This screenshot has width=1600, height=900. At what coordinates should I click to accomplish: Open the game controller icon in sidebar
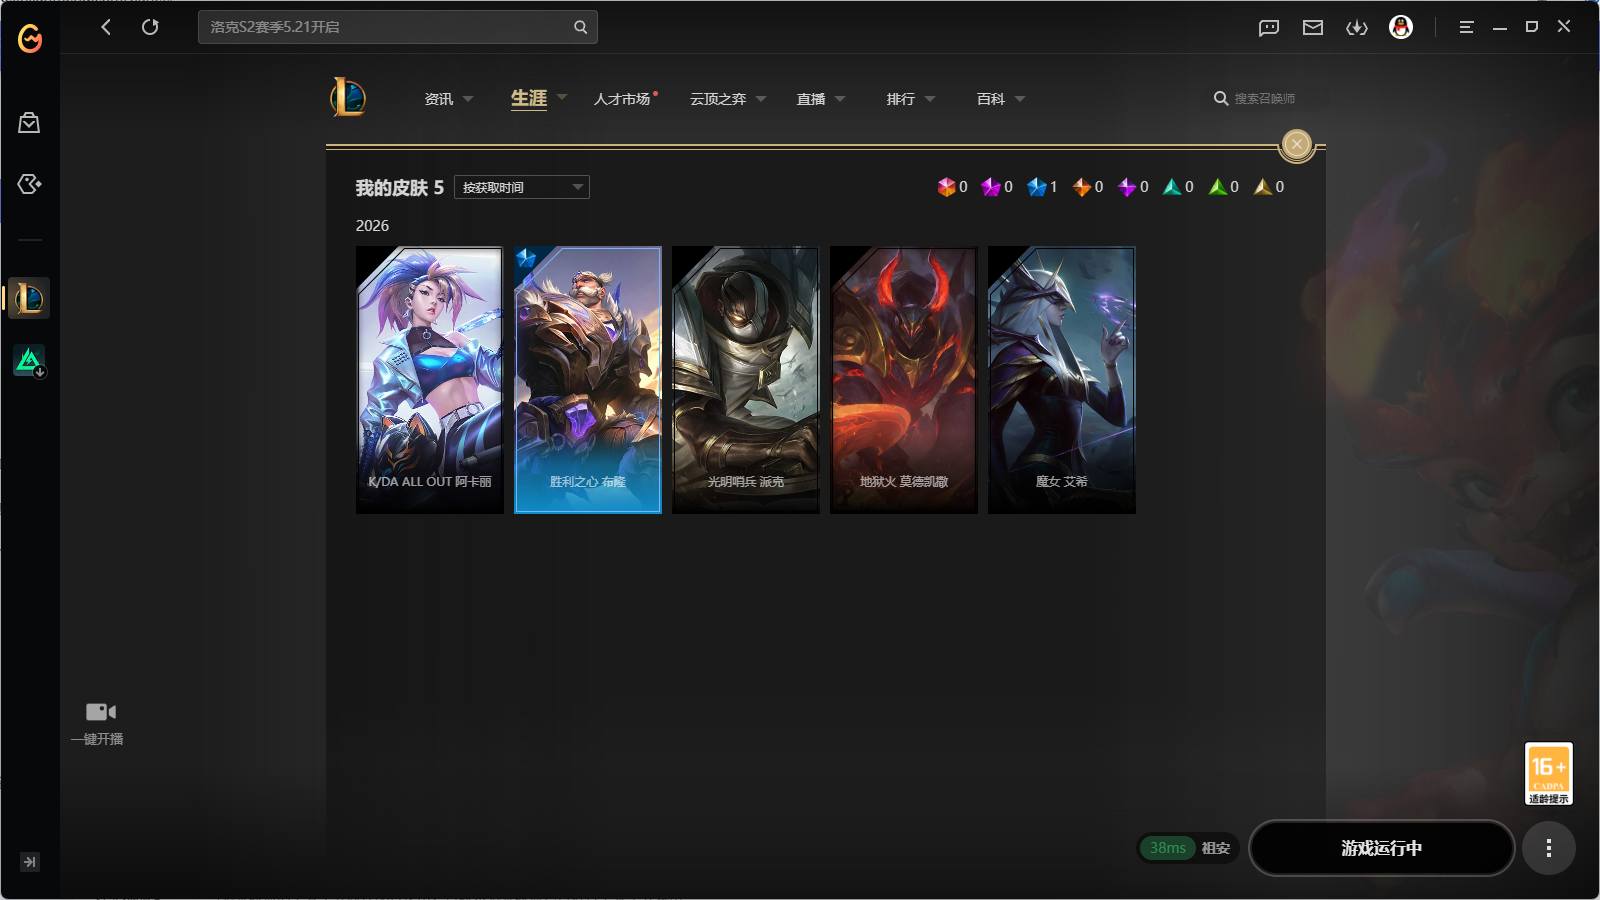coord(29,184)
